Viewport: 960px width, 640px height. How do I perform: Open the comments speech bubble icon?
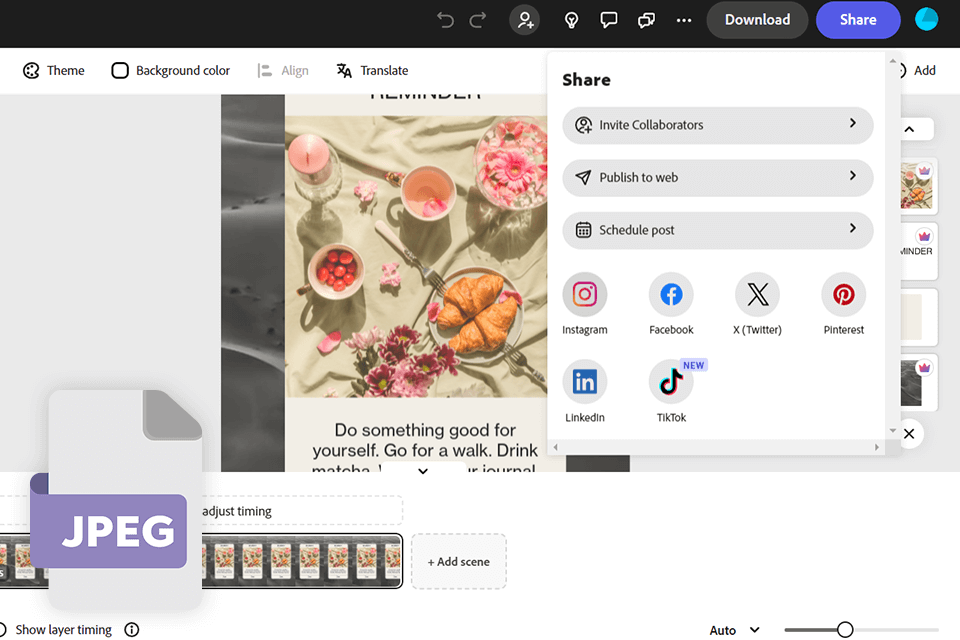pyautogui.click(x=609, y=20)
